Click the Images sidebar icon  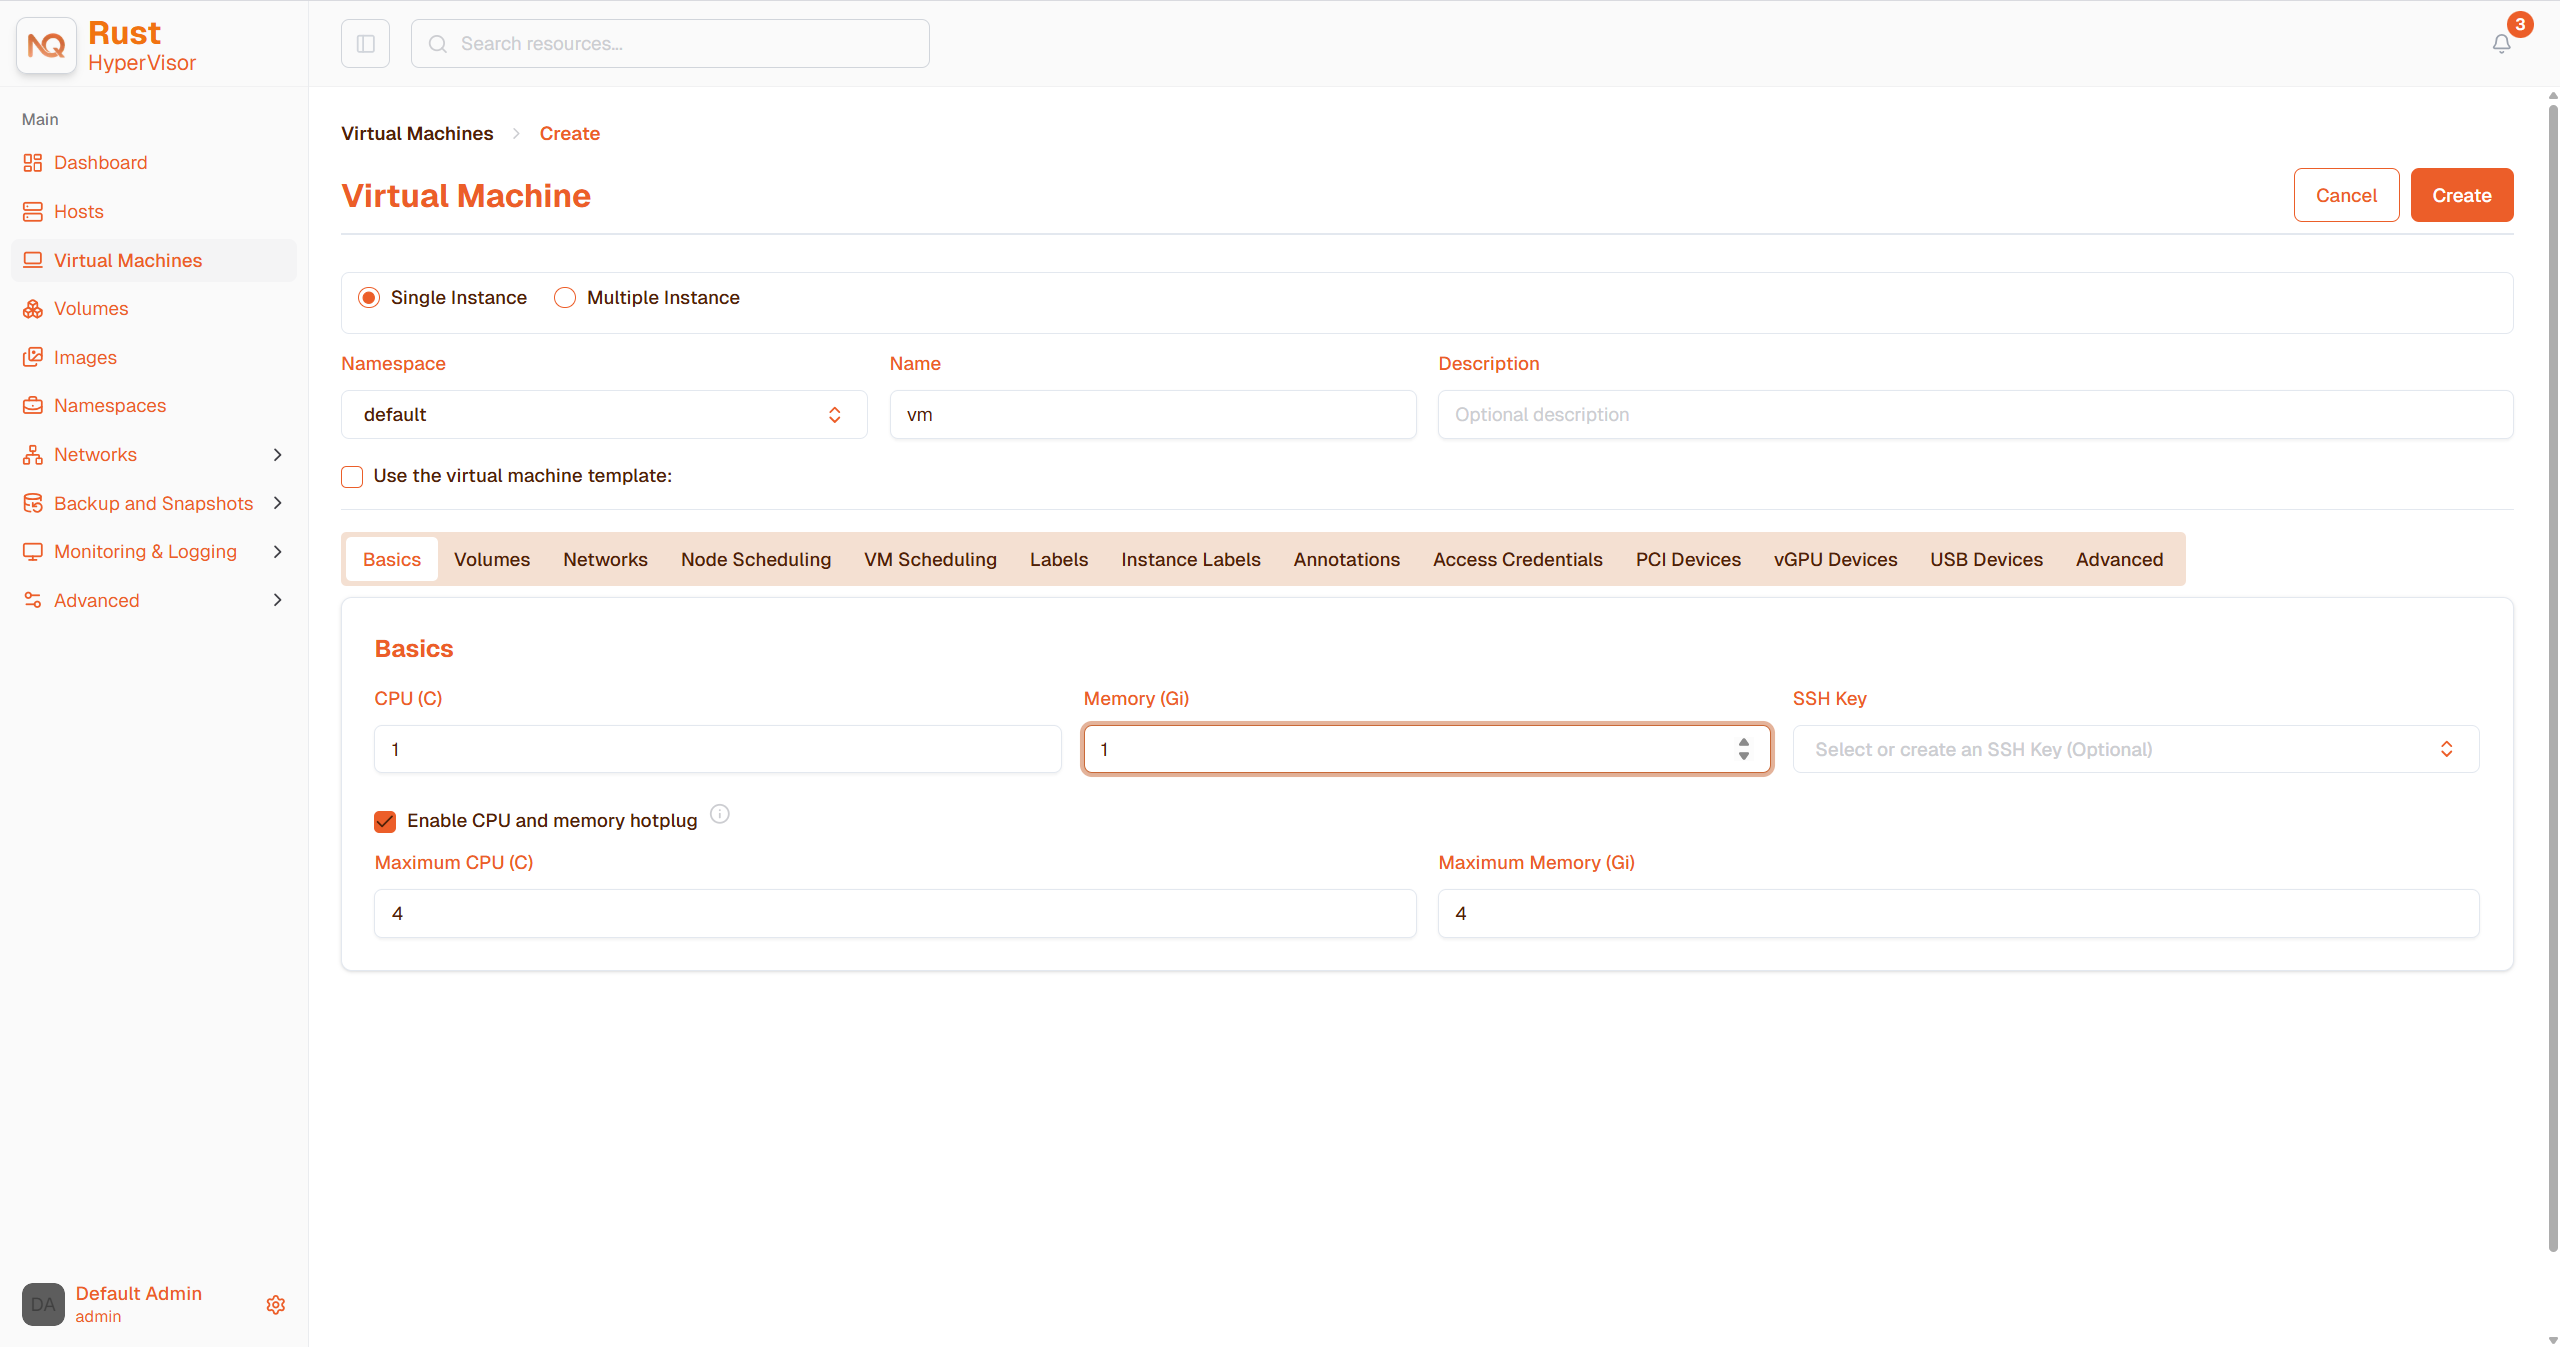(33, 357)
